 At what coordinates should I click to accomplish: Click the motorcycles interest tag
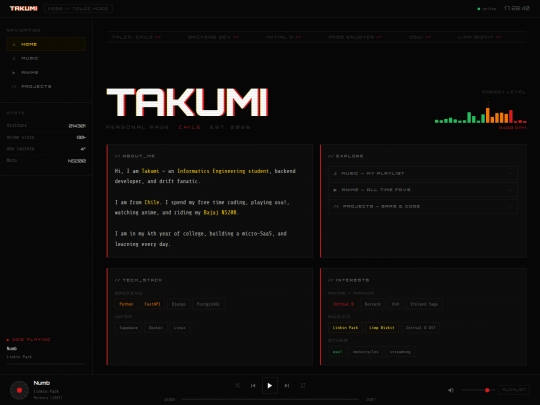366,352
